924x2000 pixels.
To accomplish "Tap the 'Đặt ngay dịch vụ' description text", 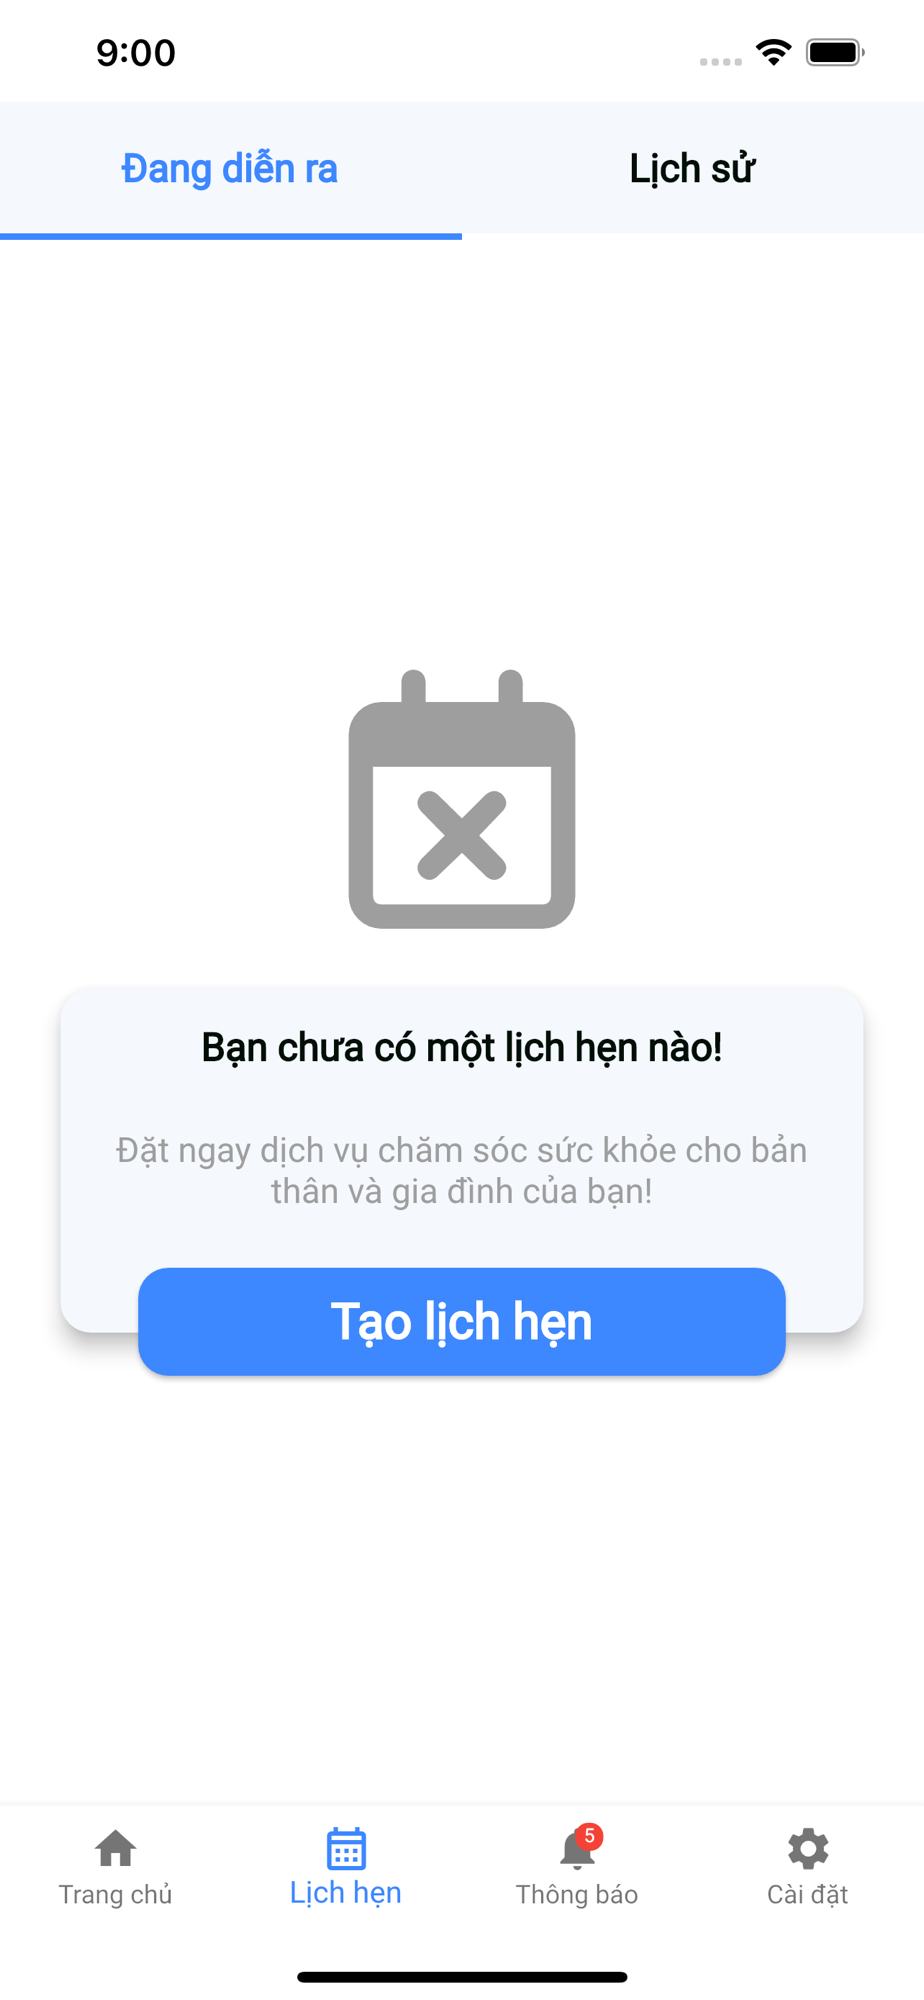I will (x=462, y=1171).
